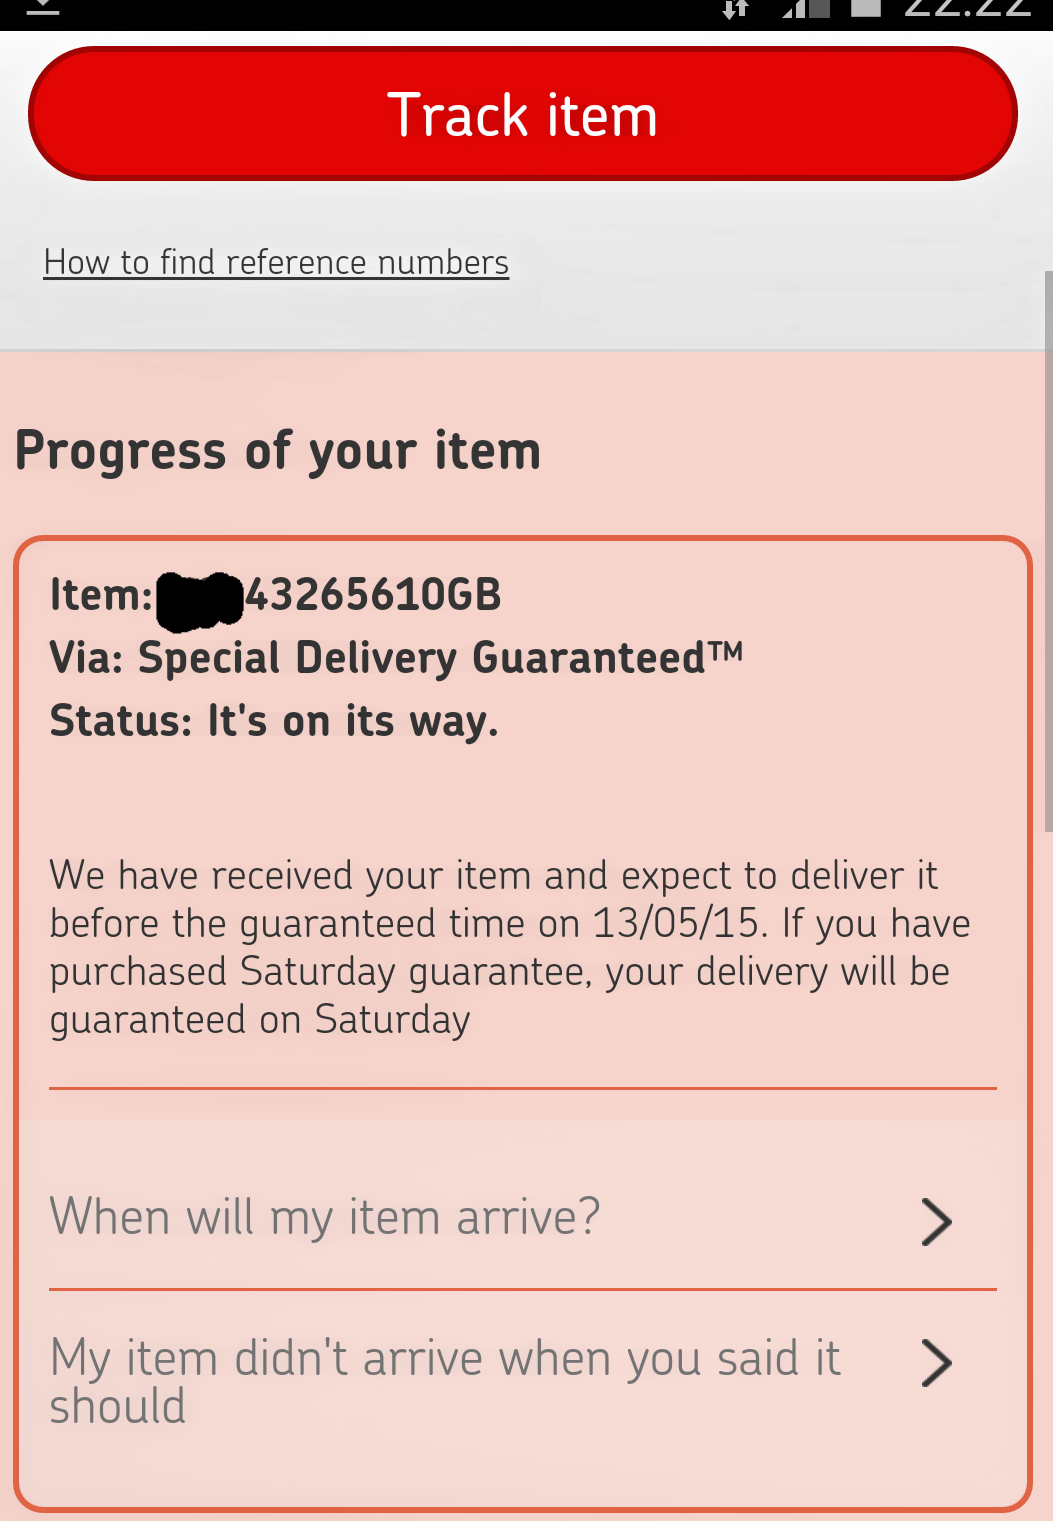Image resolution: width=1053 pixels, height=1521 pixels.
Task: Open How to find reference numbers link
Action: click(x=276, y=262)
